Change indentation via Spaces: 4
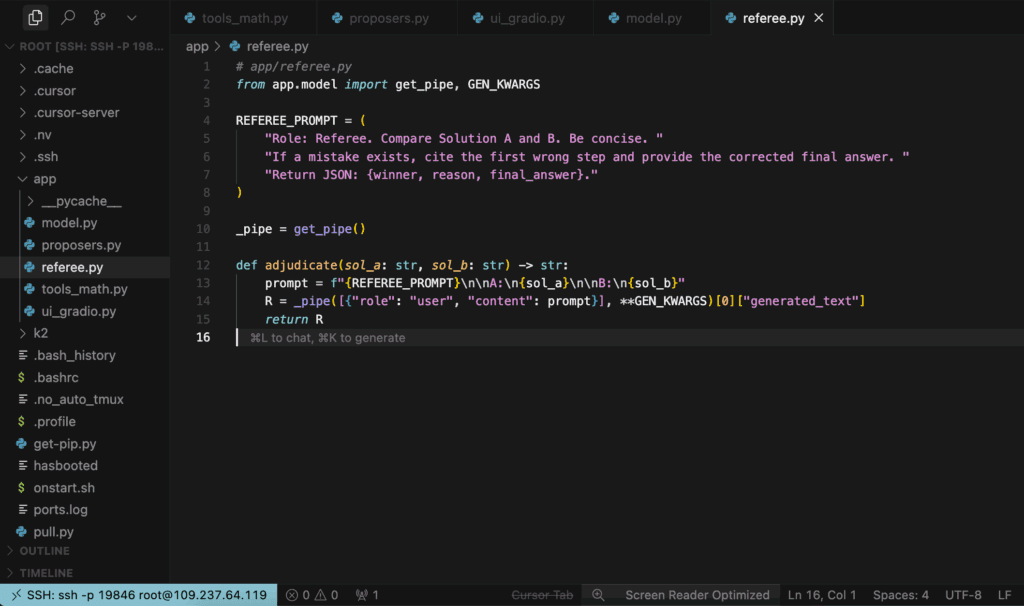Viewport: 1024px width, 606px height. 900,595
